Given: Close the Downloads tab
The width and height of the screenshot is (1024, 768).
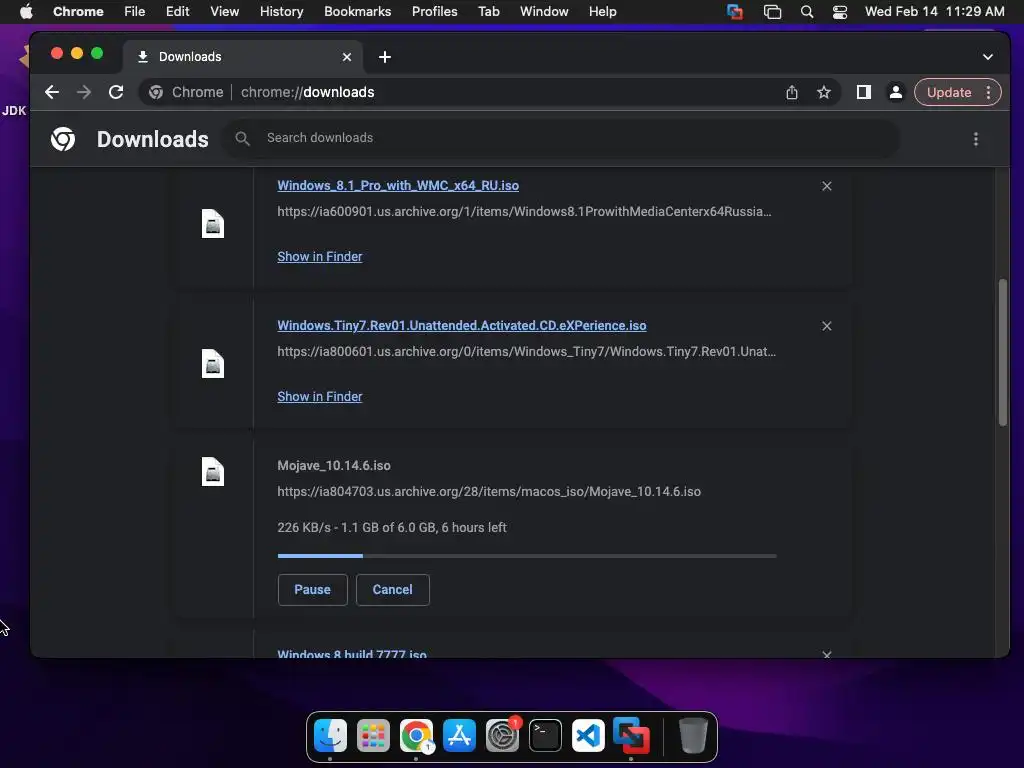Looking at the screenshot, I should click(347, 57).
